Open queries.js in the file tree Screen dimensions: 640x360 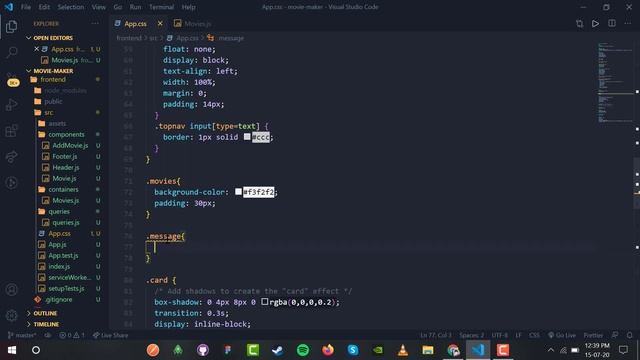click(x=66, y=222)
